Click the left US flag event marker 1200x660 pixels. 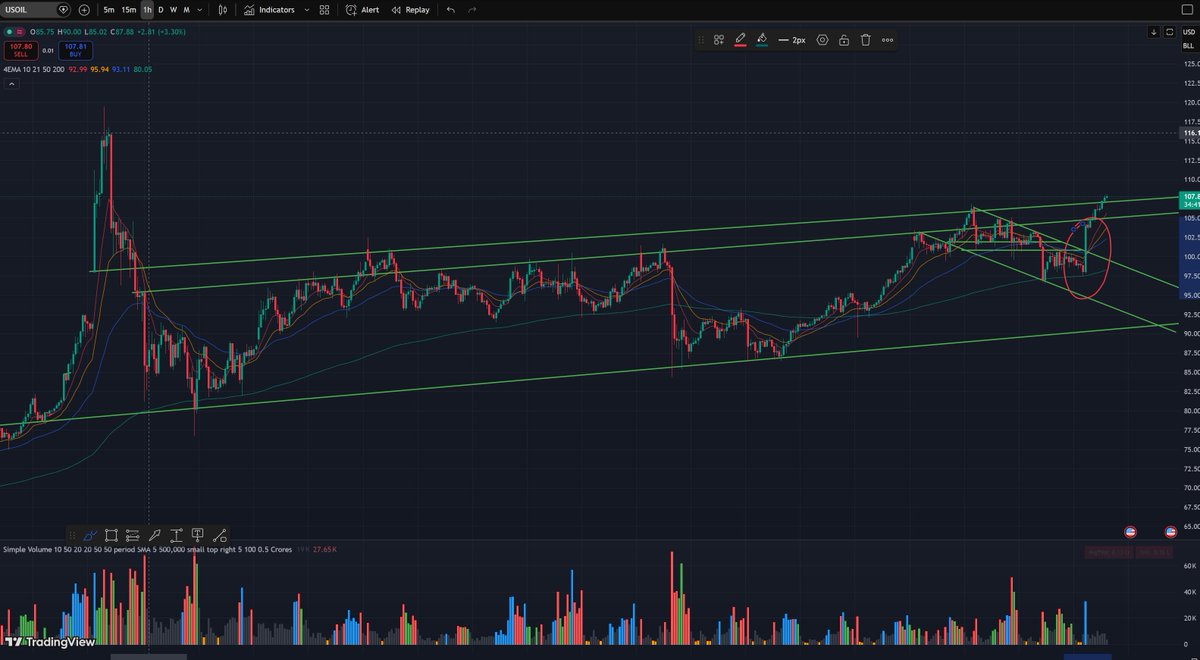[1131, 531]
